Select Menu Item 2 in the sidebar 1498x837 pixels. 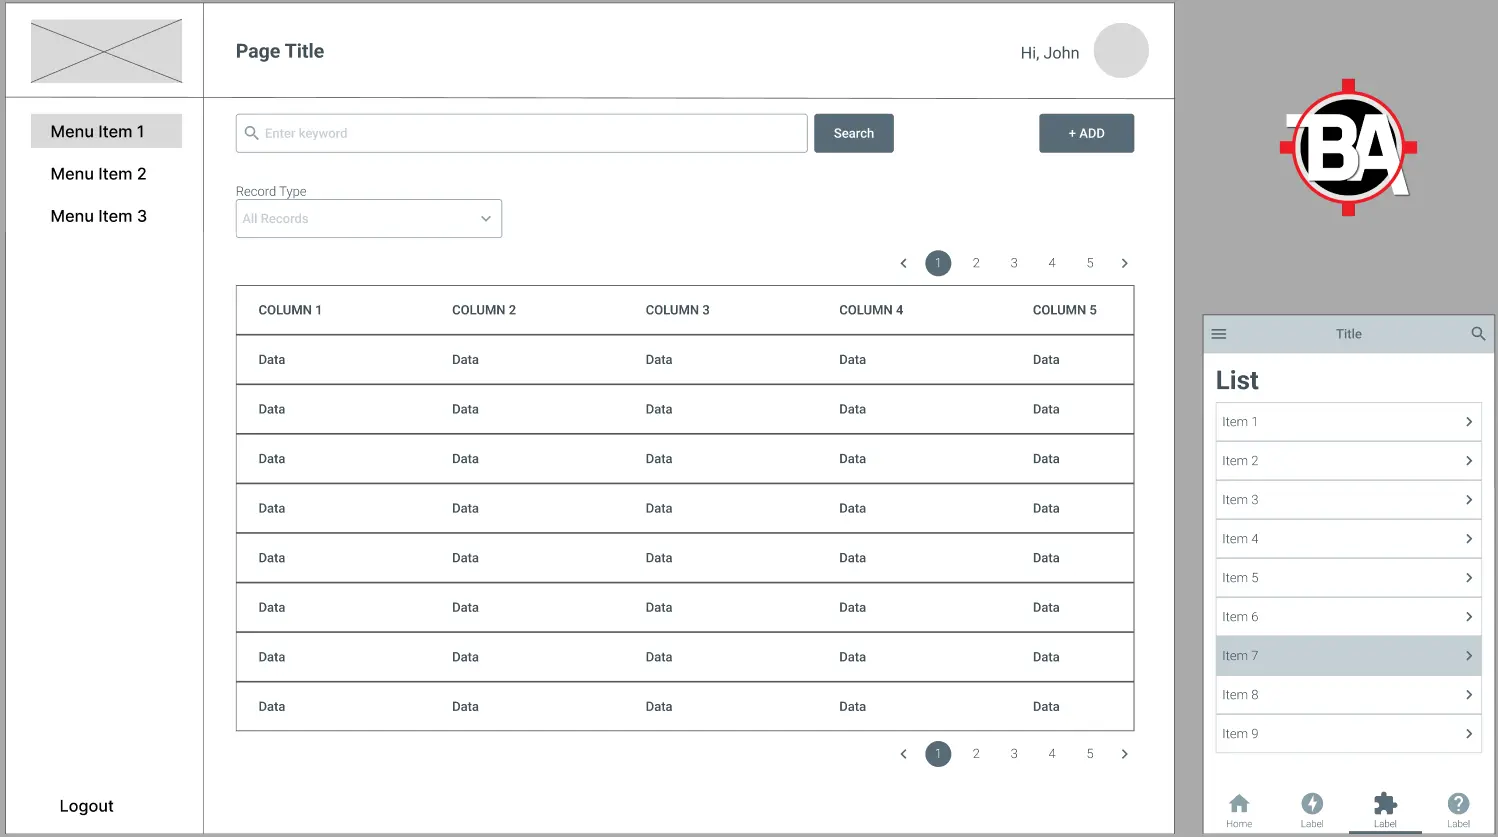coord(98,173)
